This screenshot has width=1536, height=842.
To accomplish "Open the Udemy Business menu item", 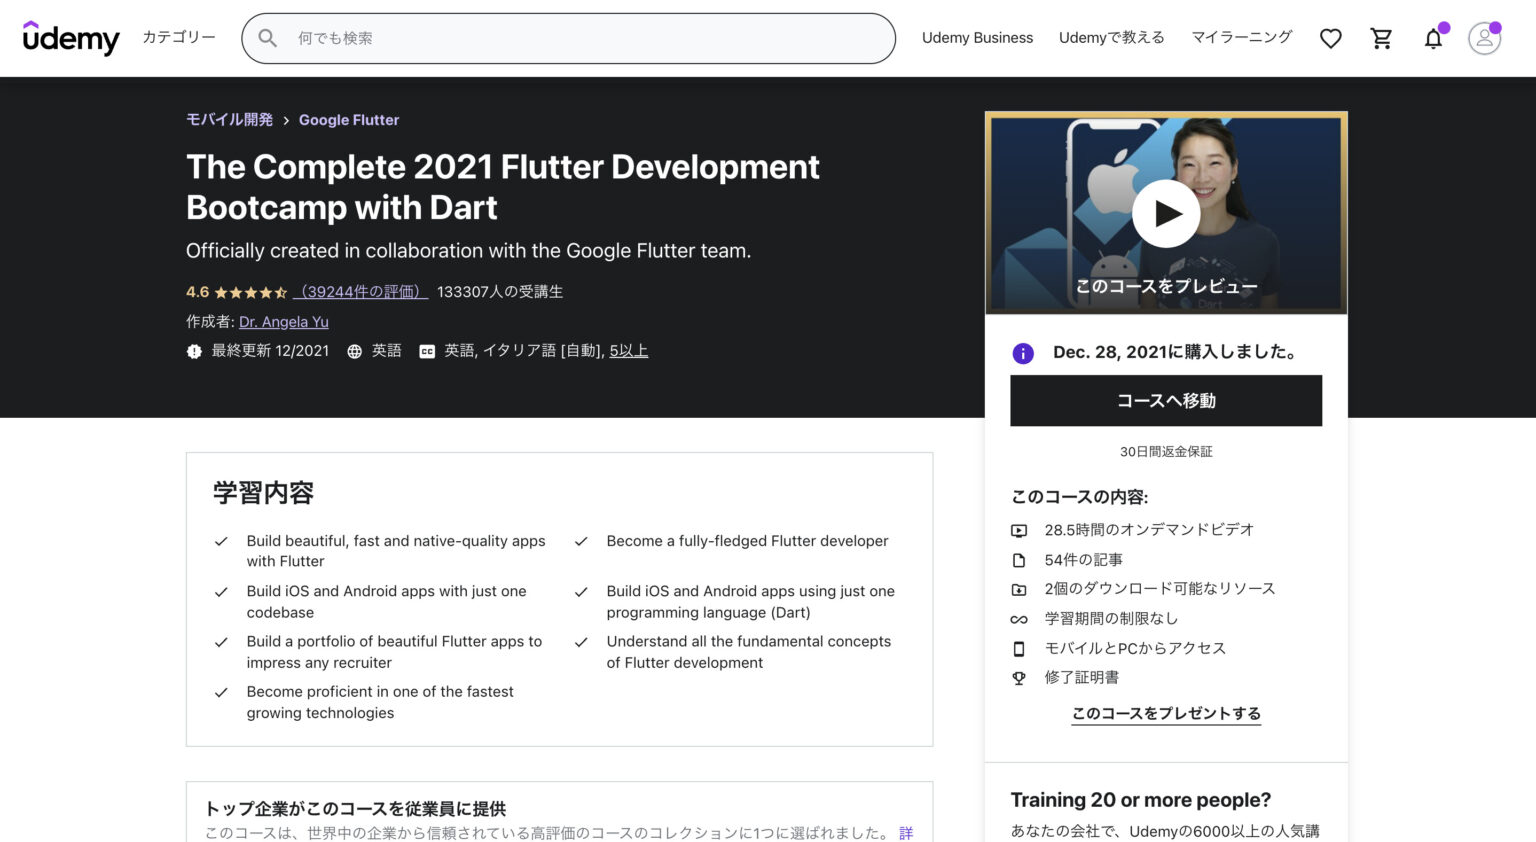I will point(977,37).
